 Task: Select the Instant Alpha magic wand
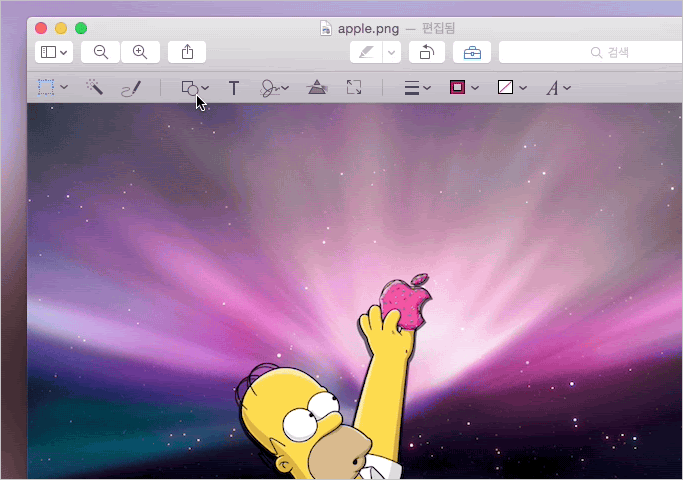(94, 88)
